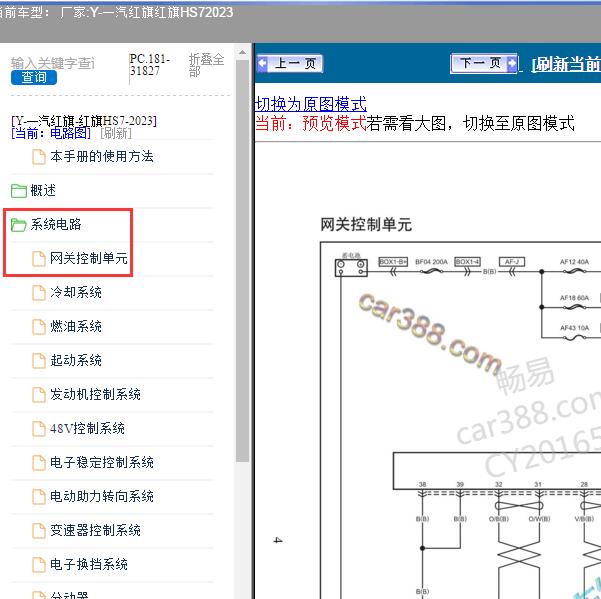The image size is (601, 599).
Task: Click the open folder icon beside 系统电路
Action: coord(18,225)
